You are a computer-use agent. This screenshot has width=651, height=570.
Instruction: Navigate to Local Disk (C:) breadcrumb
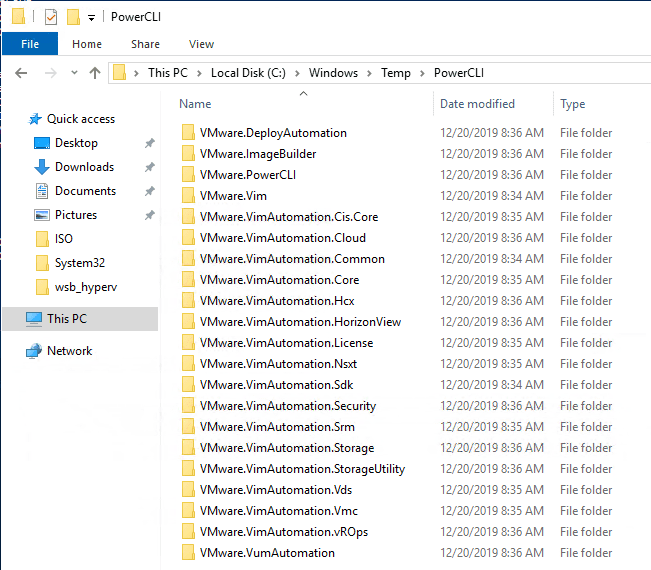point(248,73)
